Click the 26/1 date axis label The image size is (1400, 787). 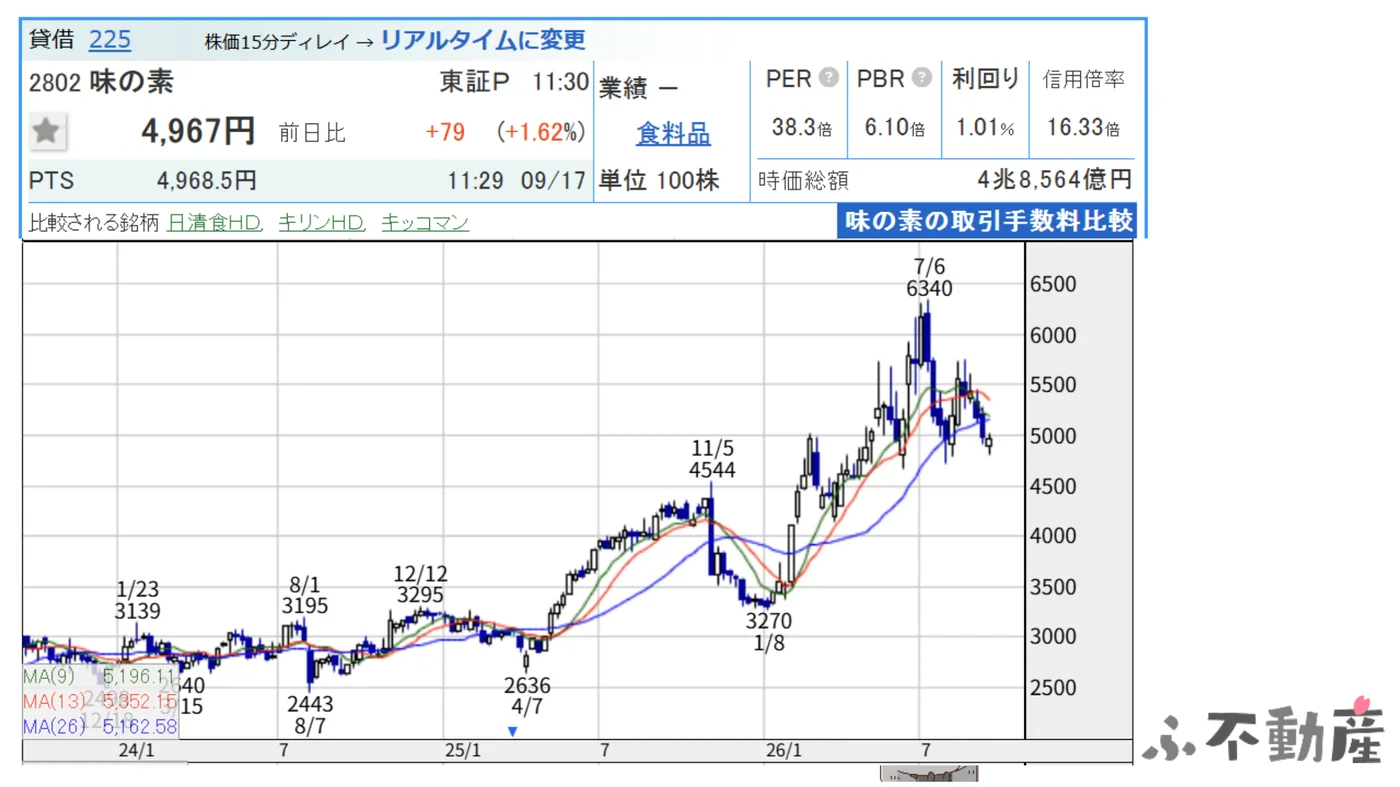[x=783, y=750]
